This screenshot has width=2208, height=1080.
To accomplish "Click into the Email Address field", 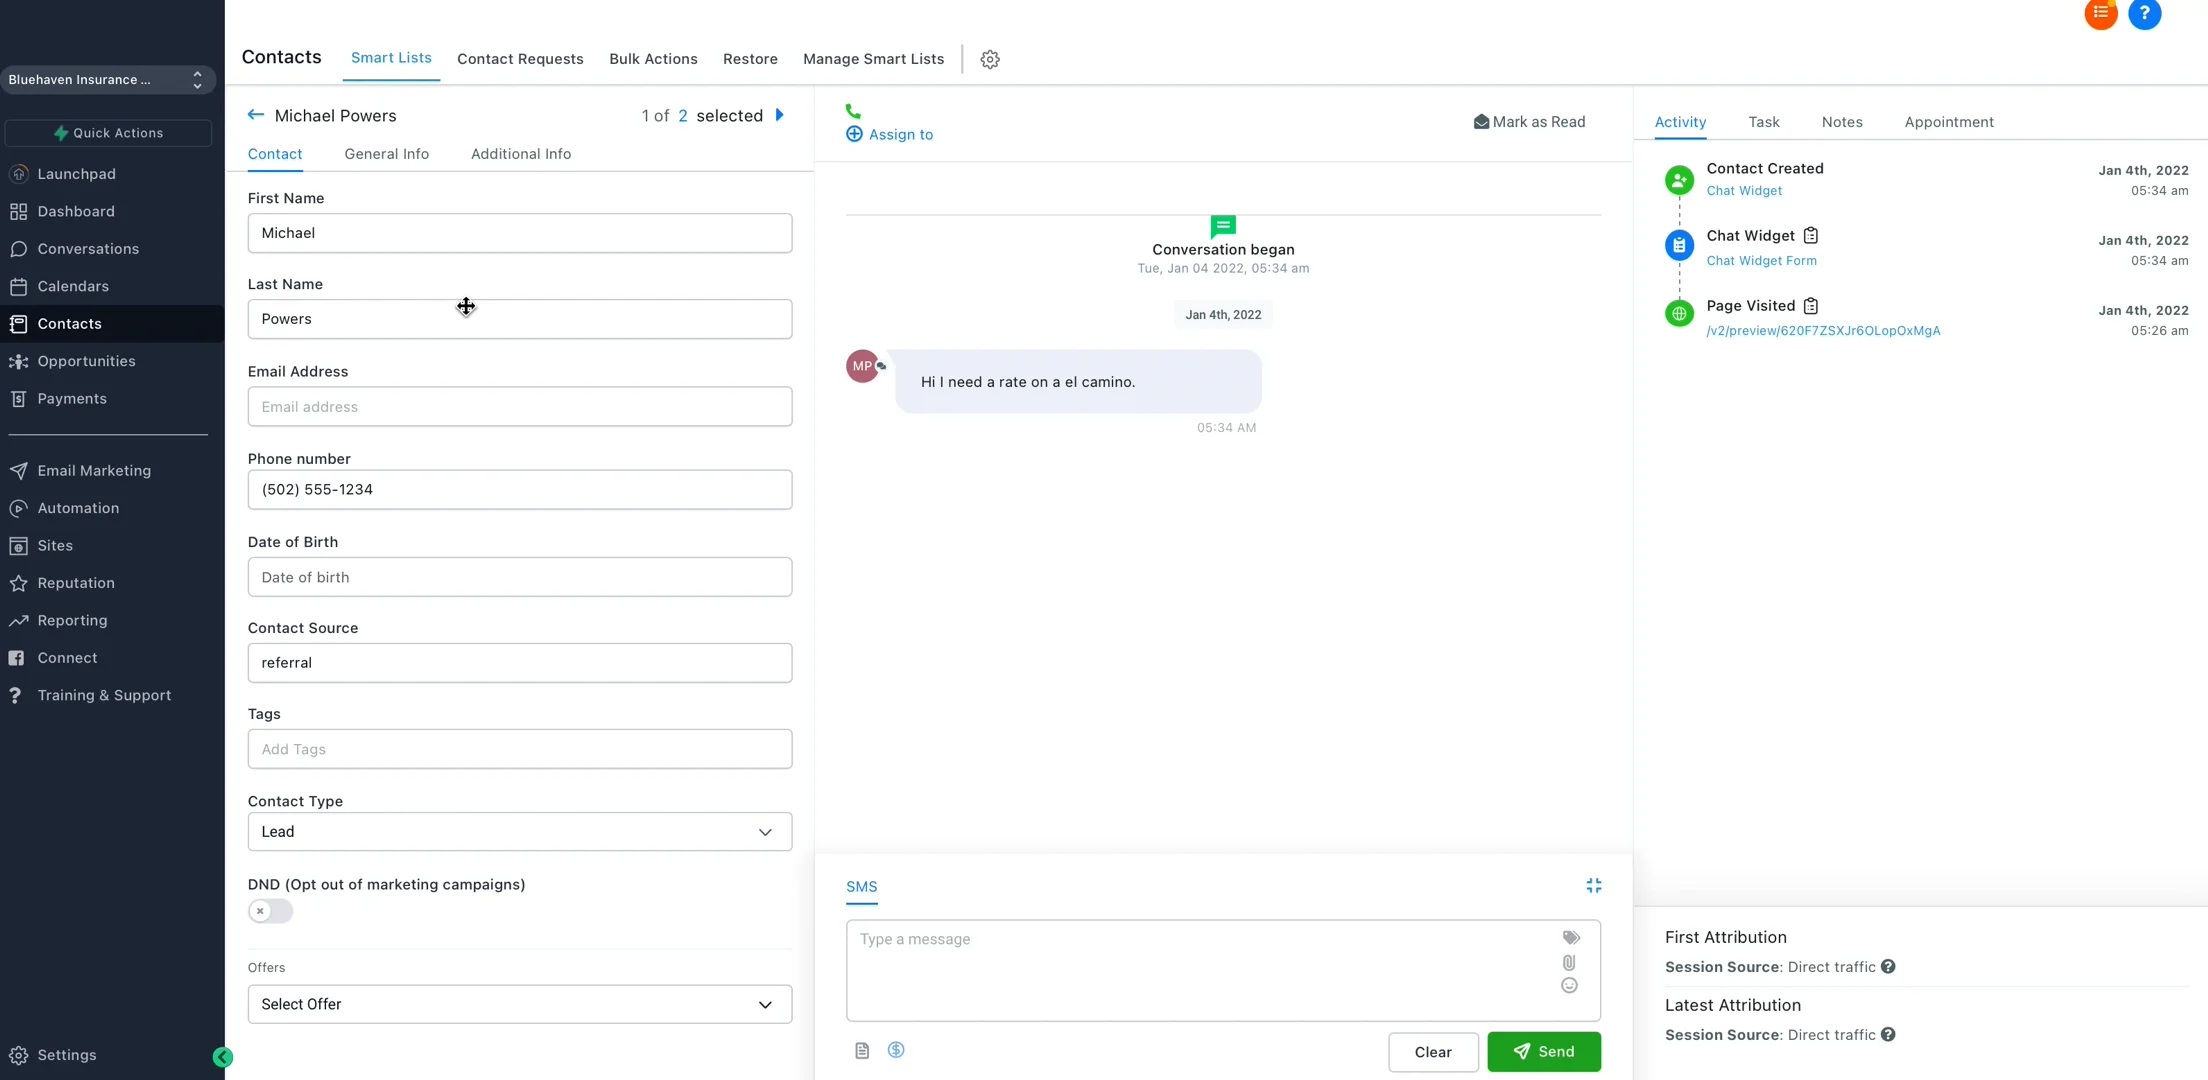I will click(520, 407).
